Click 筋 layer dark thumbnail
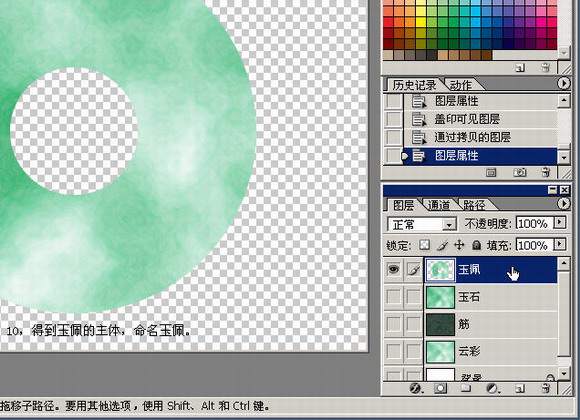Screen dimensions: 580x420 tap(441, 325)
